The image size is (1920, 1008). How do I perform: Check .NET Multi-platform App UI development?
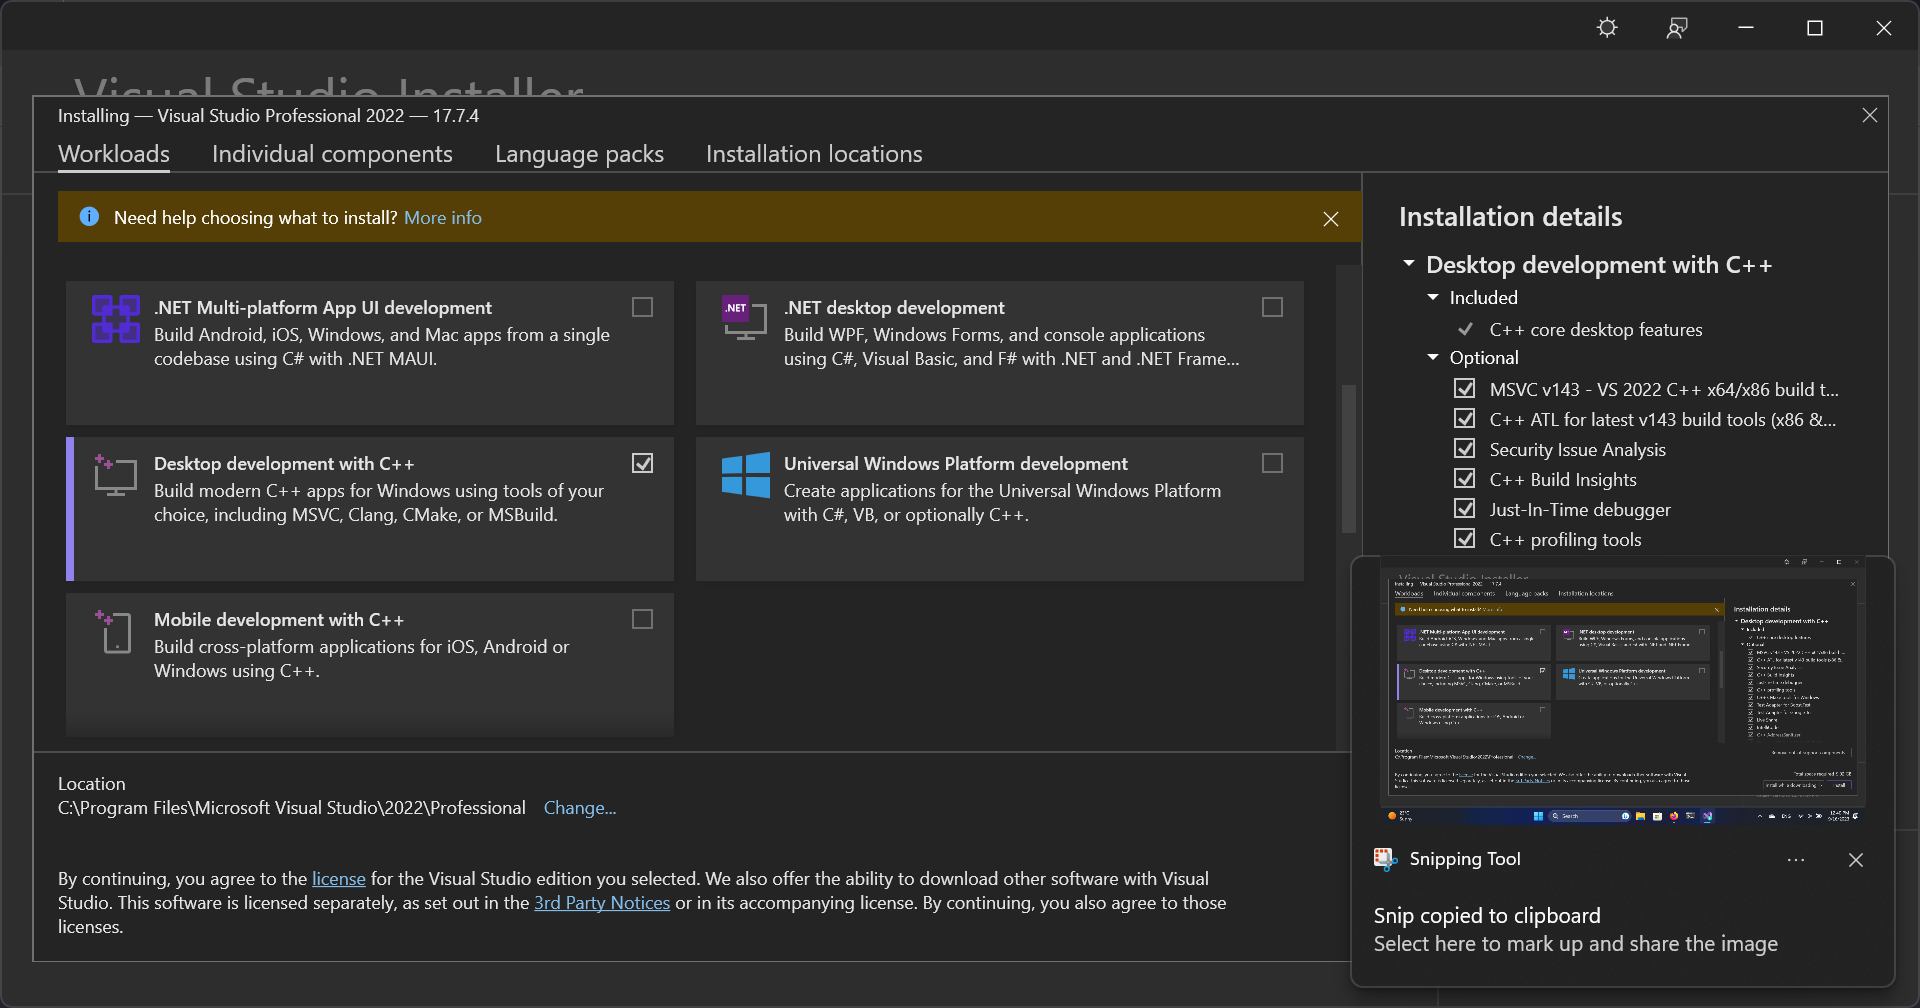click(x=643, y=307)
